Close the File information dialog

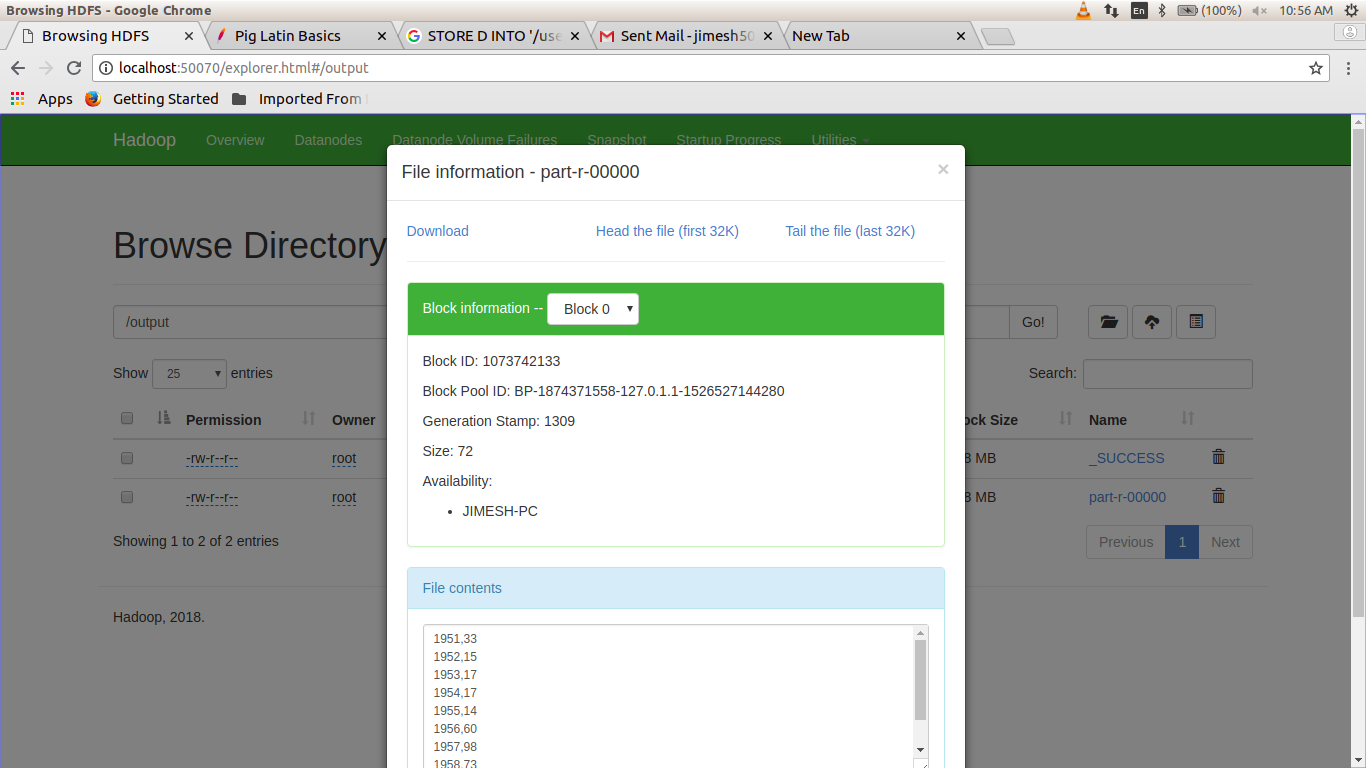[943, 170]
